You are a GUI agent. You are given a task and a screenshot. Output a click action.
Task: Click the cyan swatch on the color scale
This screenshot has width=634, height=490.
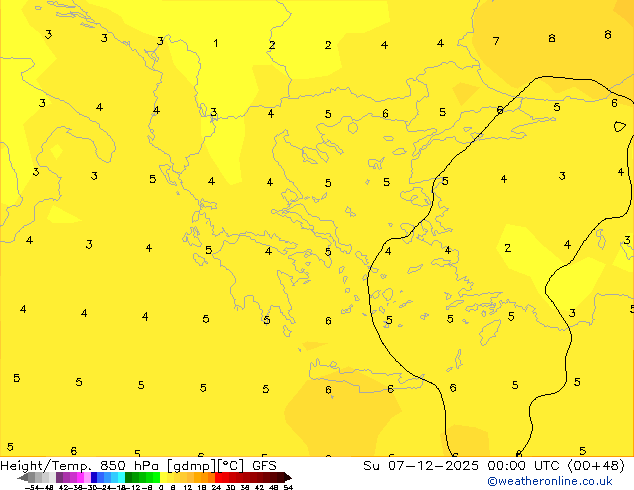[x=121, y=477]
